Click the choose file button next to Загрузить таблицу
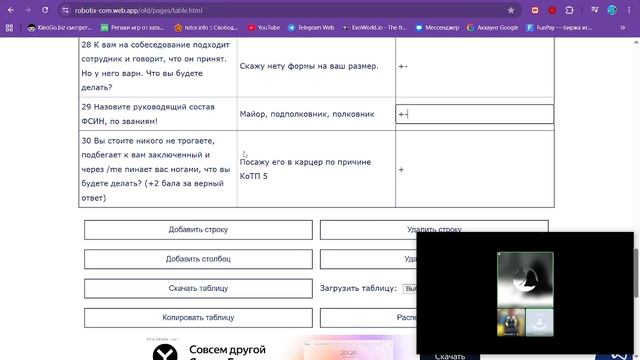The width and height of the screenshot is (640, 360). 409,289
